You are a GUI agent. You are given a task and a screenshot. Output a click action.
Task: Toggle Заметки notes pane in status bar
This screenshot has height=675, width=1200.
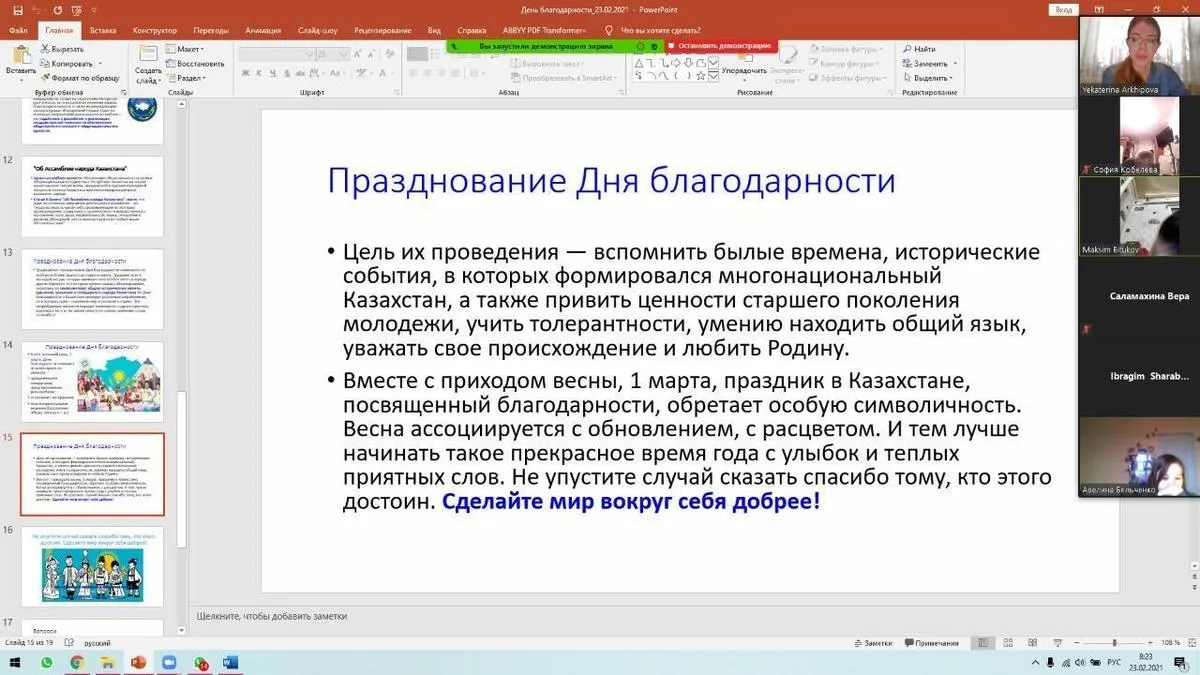(873, 643)
